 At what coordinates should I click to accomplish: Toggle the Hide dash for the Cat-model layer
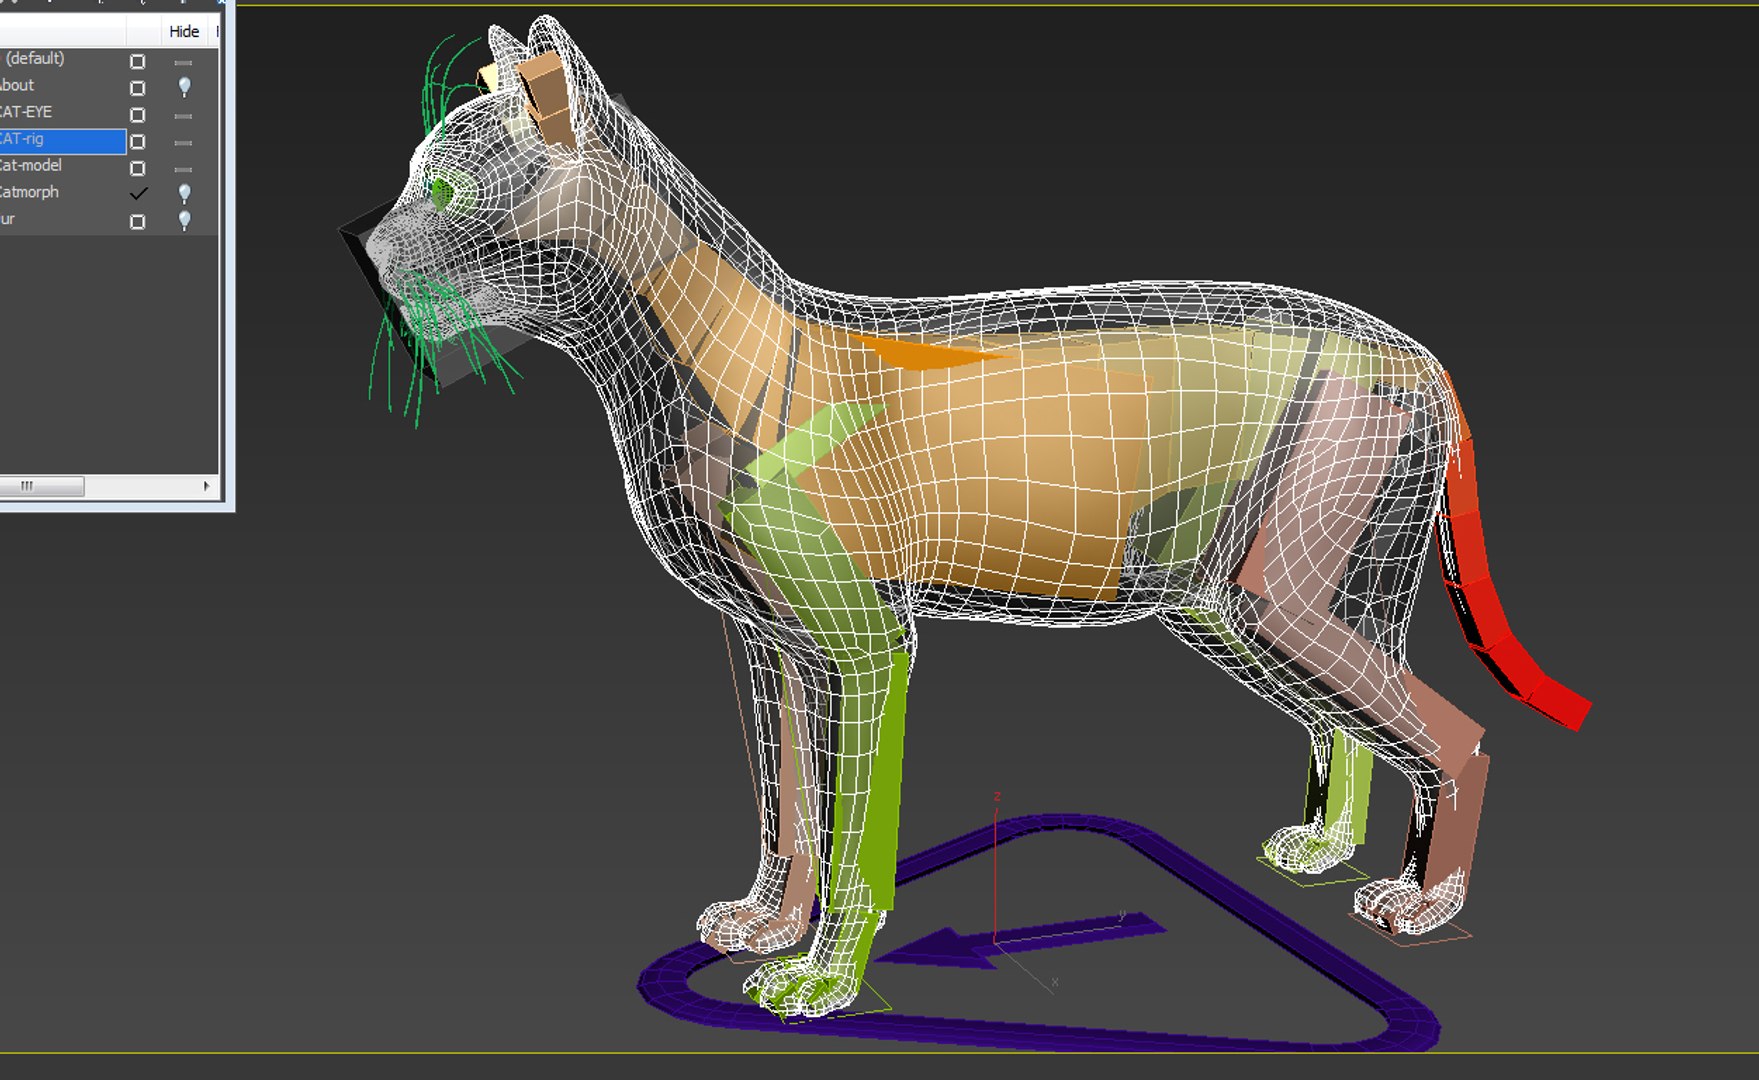coord(183,169)
